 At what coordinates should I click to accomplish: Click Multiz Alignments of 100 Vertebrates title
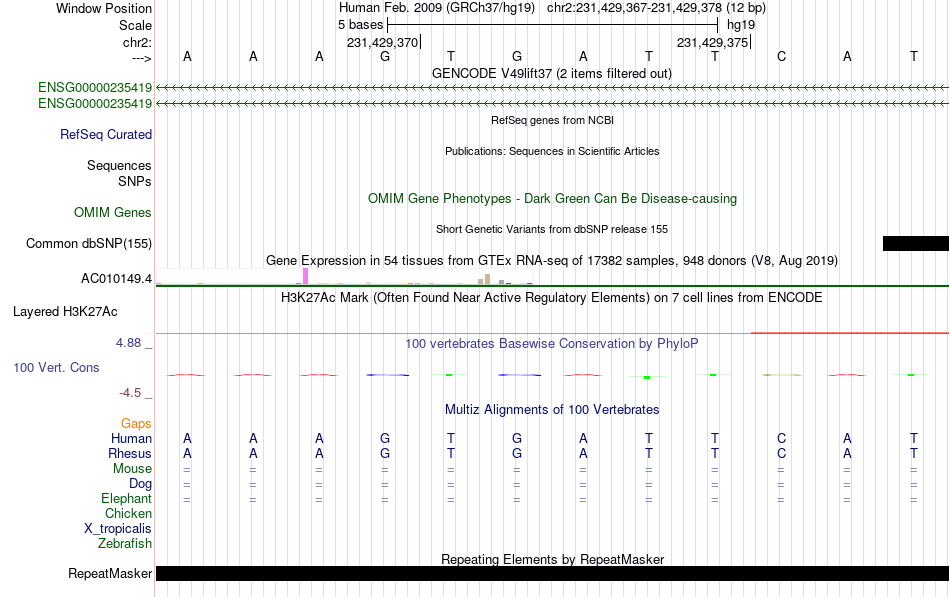pos(552,410)
